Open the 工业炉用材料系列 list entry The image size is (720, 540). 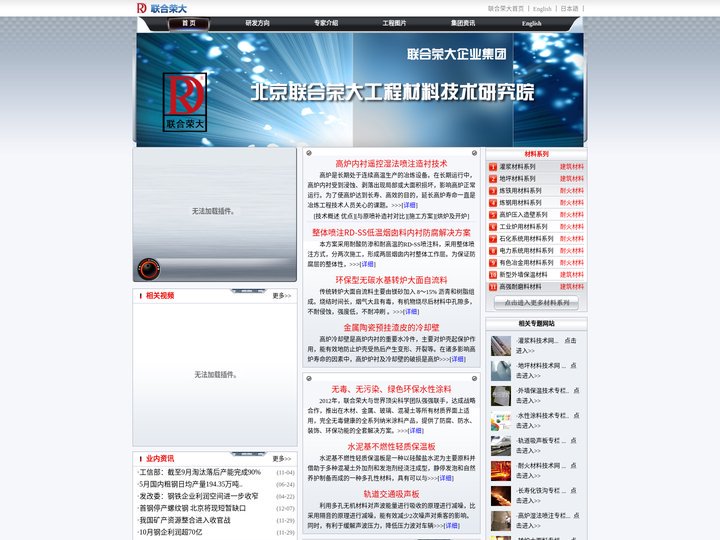523,226
